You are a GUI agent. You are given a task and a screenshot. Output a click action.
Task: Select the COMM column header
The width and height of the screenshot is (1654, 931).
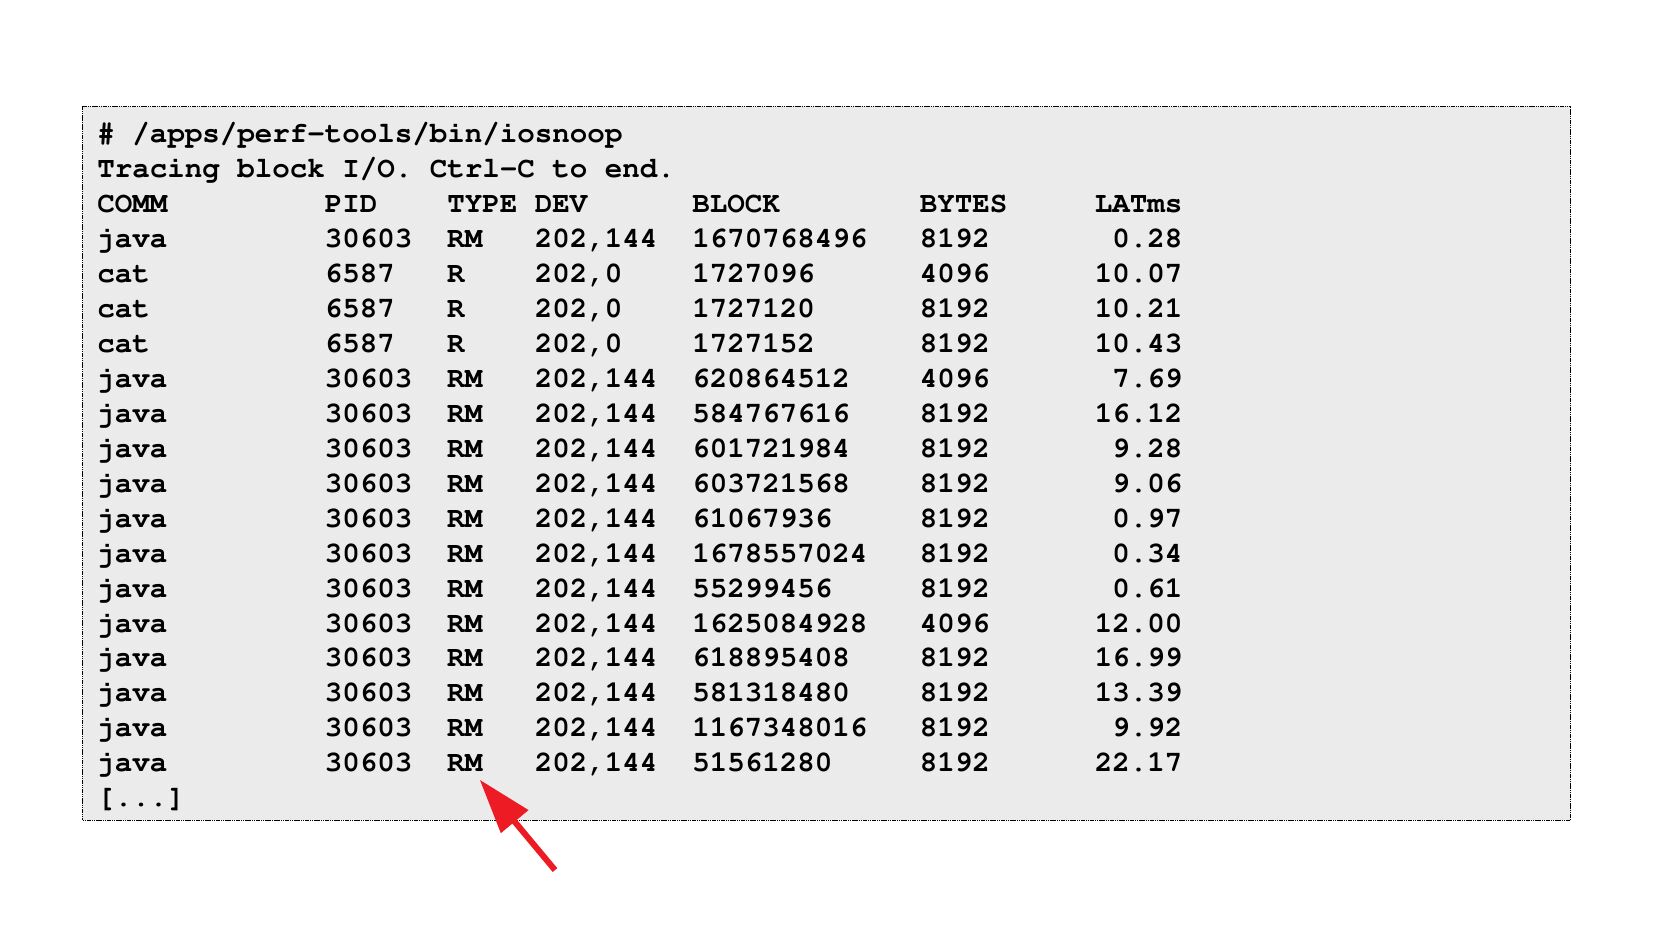click(133, 204)
